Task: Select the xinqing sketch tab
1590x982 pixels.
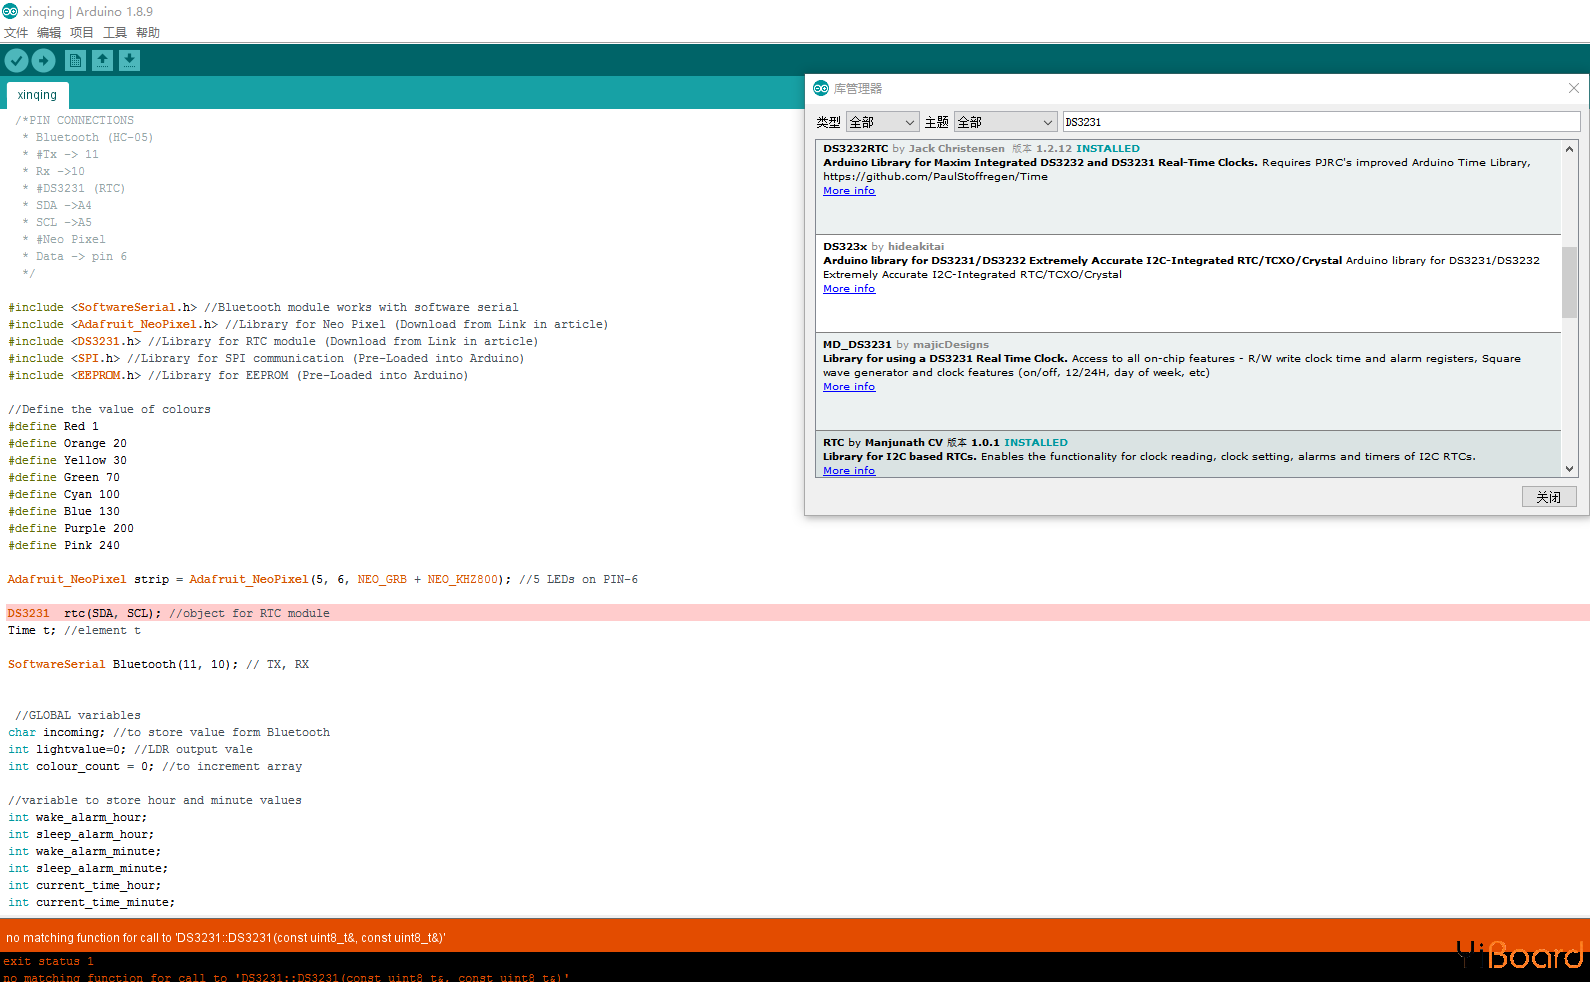Action: tap(37, 95)
